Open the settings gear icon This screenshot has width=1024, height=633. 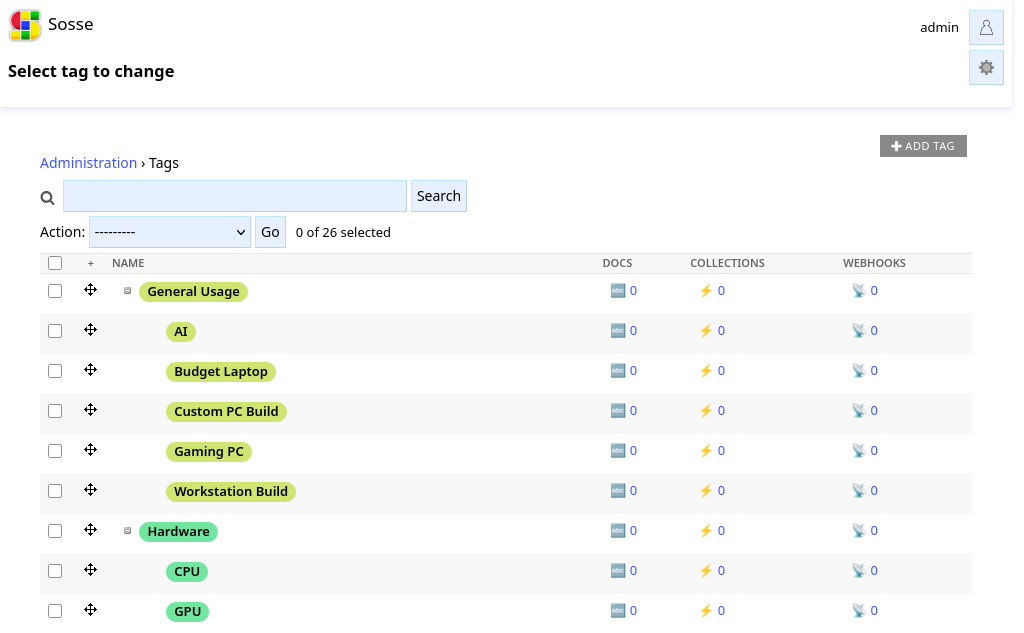986,68
